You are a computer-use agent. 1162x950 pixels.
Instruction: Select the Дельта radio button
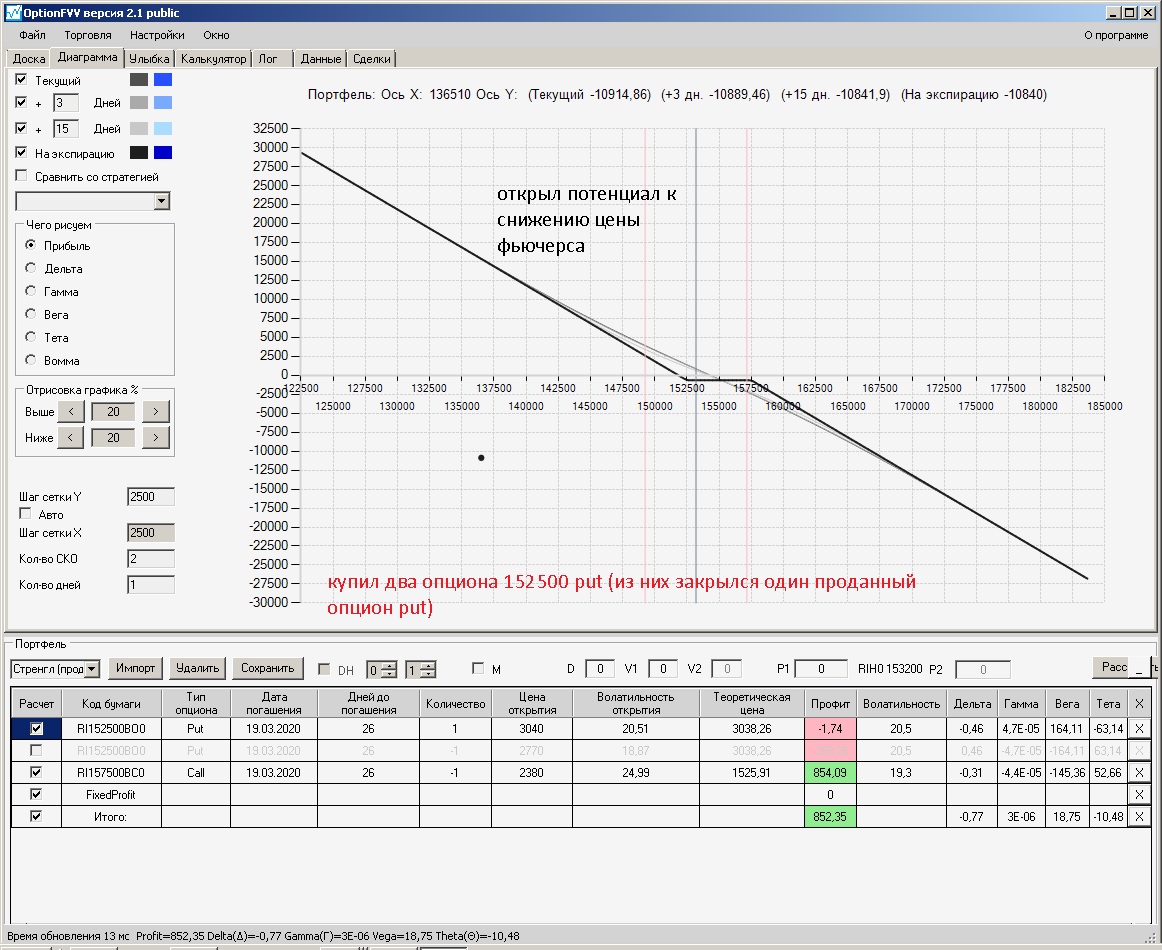(30, 268)
